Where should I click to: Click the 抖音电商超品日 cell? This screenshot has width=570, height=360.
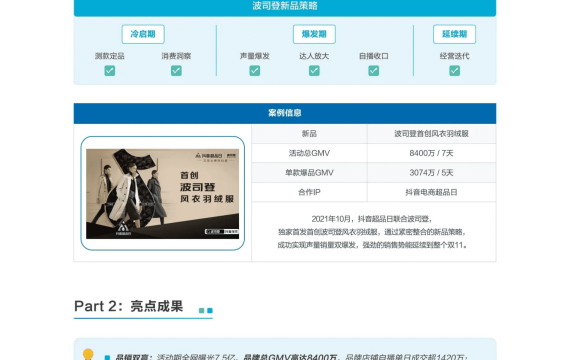pyautogui.click(x=431, y=192)
